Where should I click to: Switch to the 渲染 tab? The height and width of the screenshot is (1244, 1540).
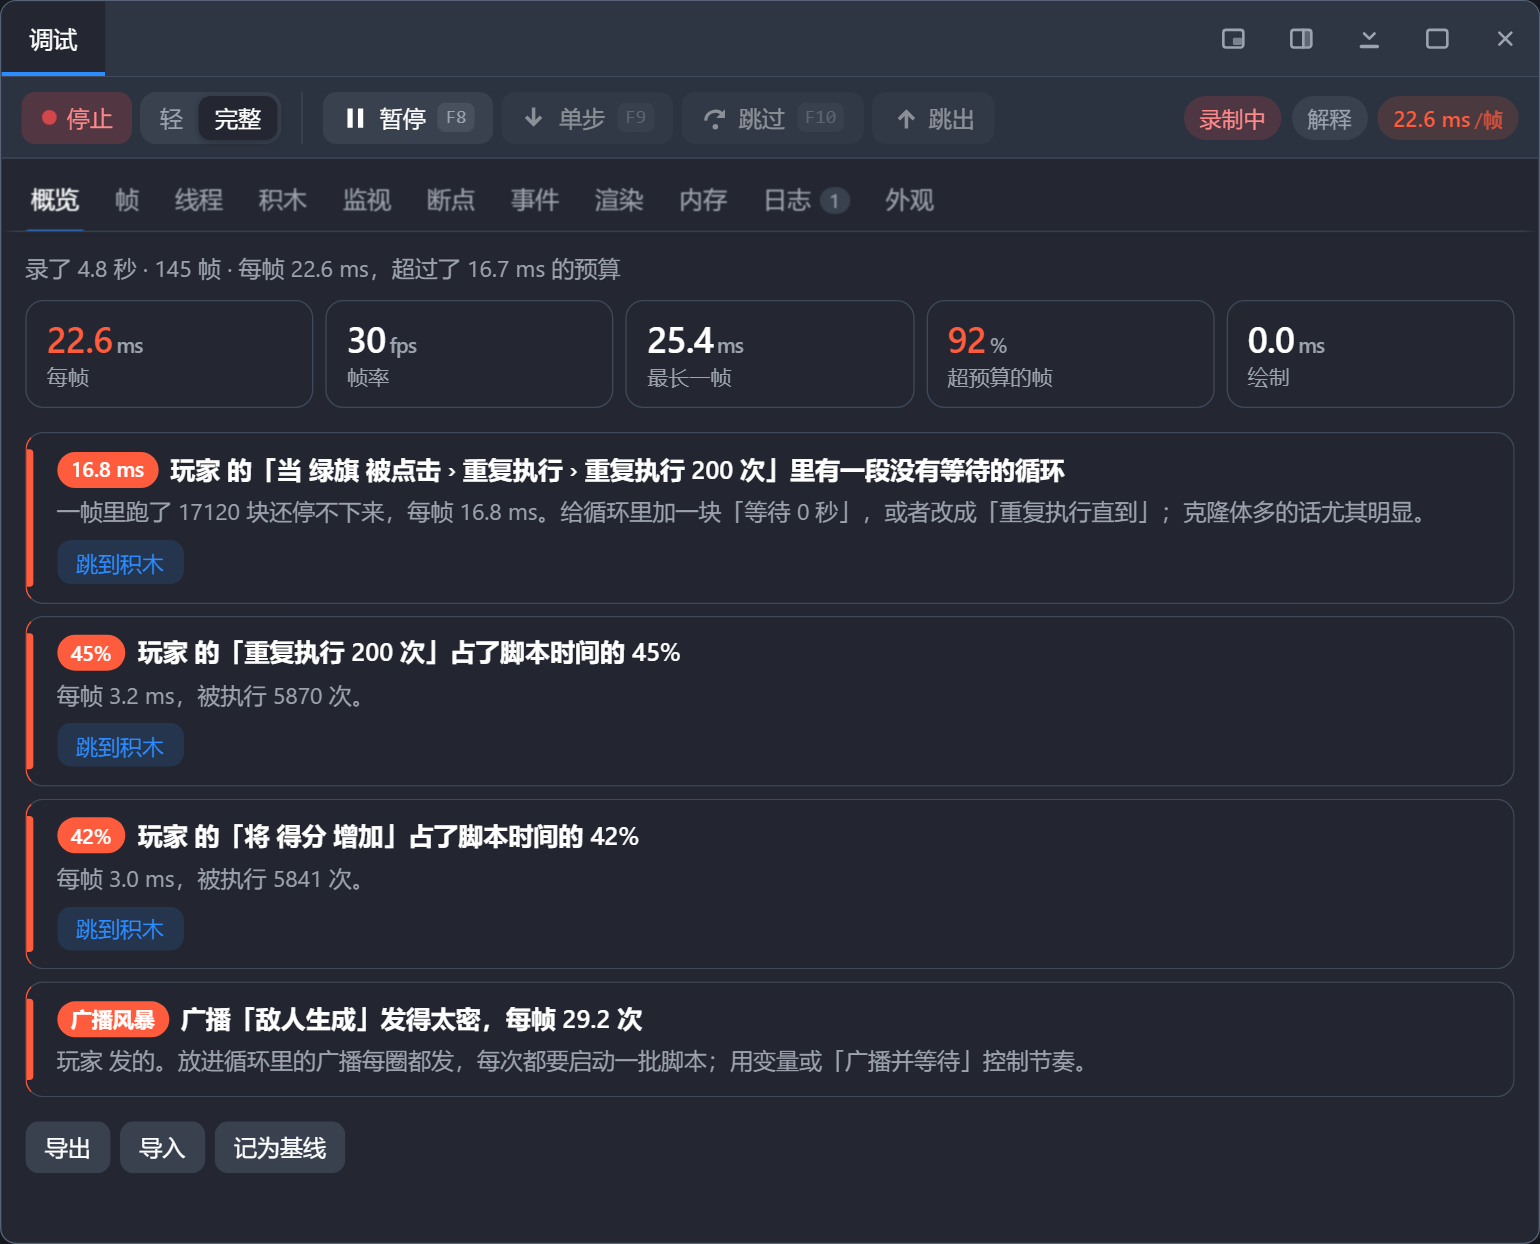tap(619, 200)
